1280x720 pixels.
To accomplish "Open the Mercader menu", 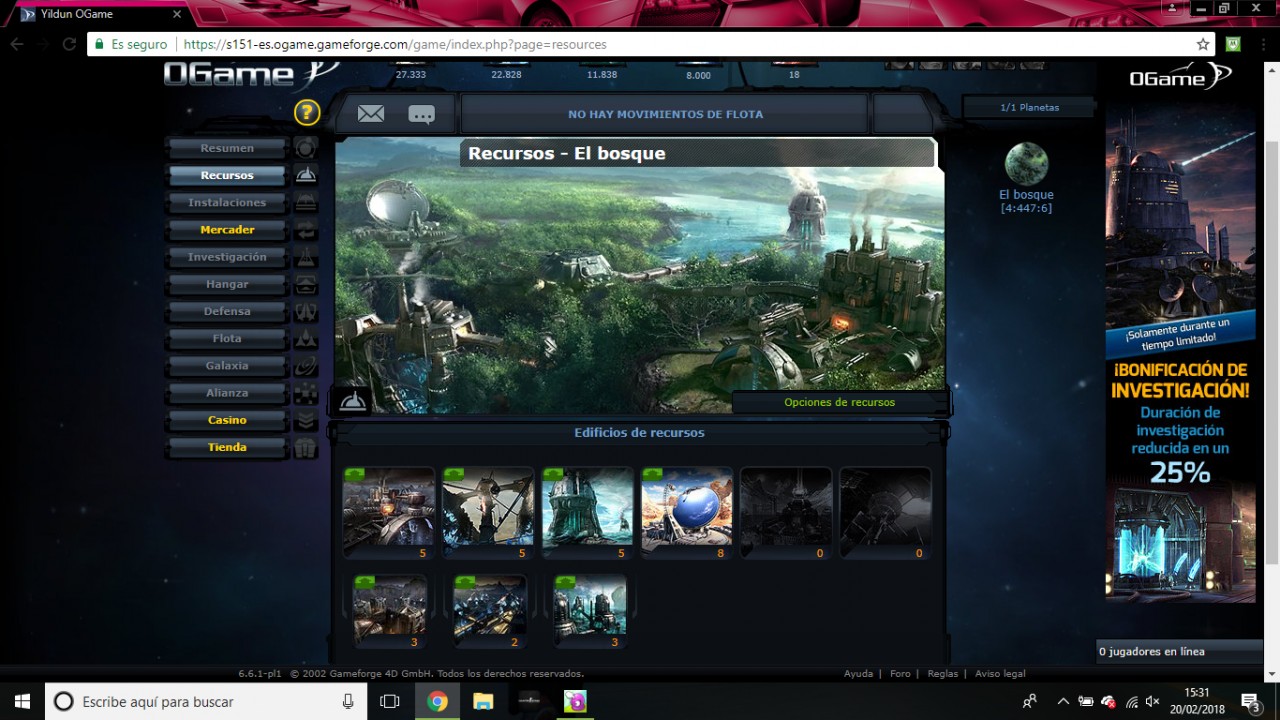I will (227, 230).
